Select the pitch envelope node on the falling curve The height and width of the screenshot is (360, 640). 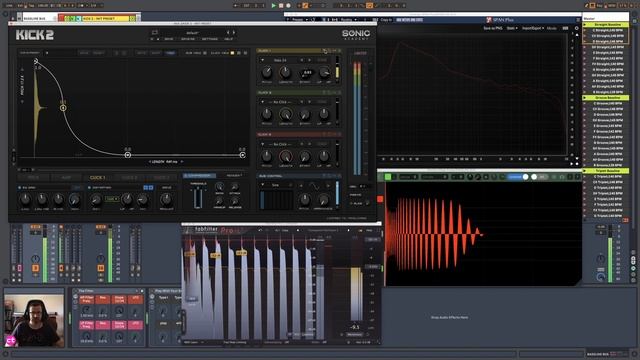click(x=63, y=108)
